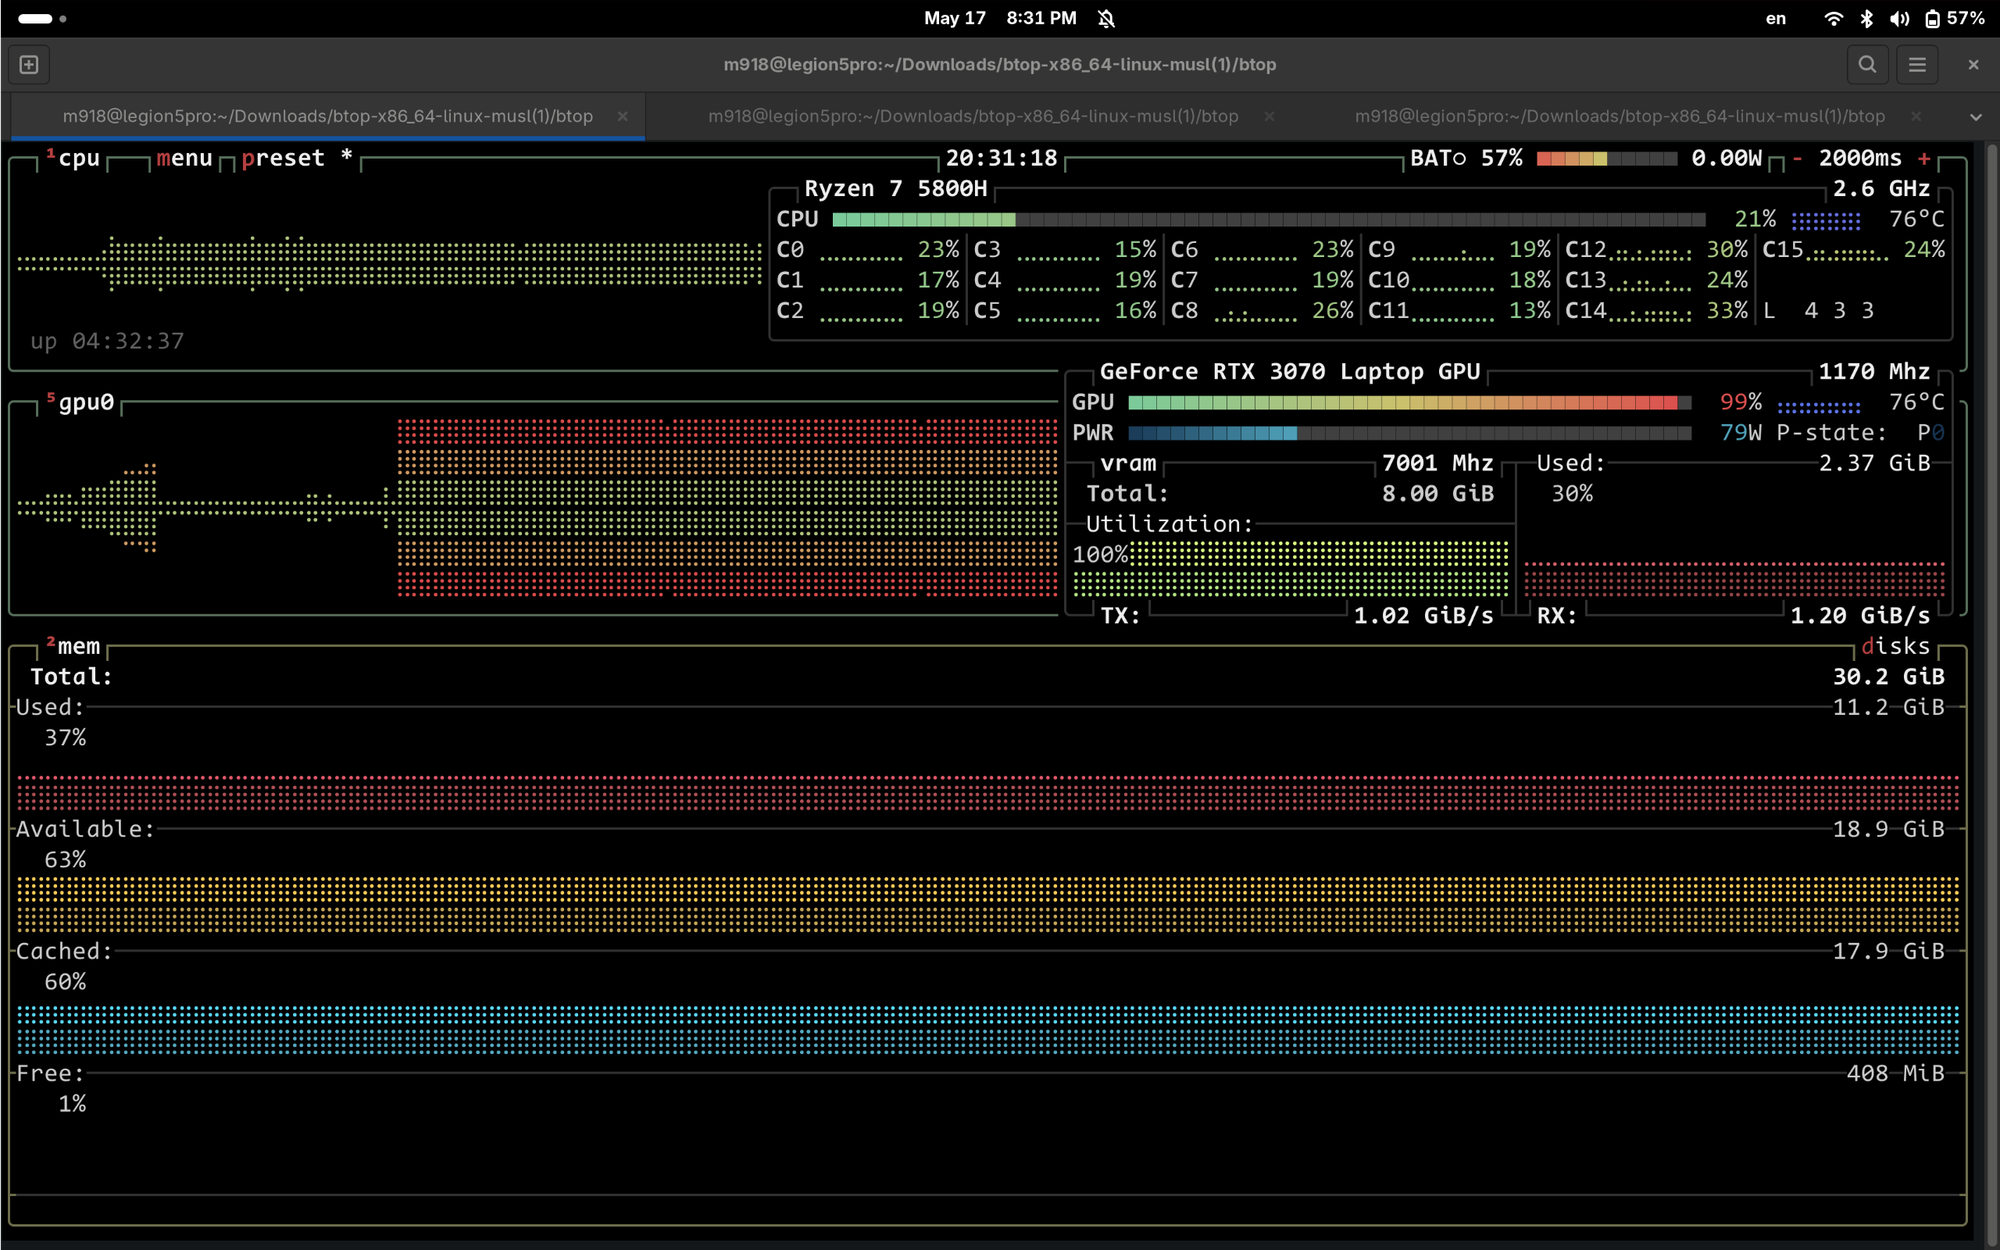Switch to the third btop tab
The image size is (2000, 1250).
(1619, 116)
